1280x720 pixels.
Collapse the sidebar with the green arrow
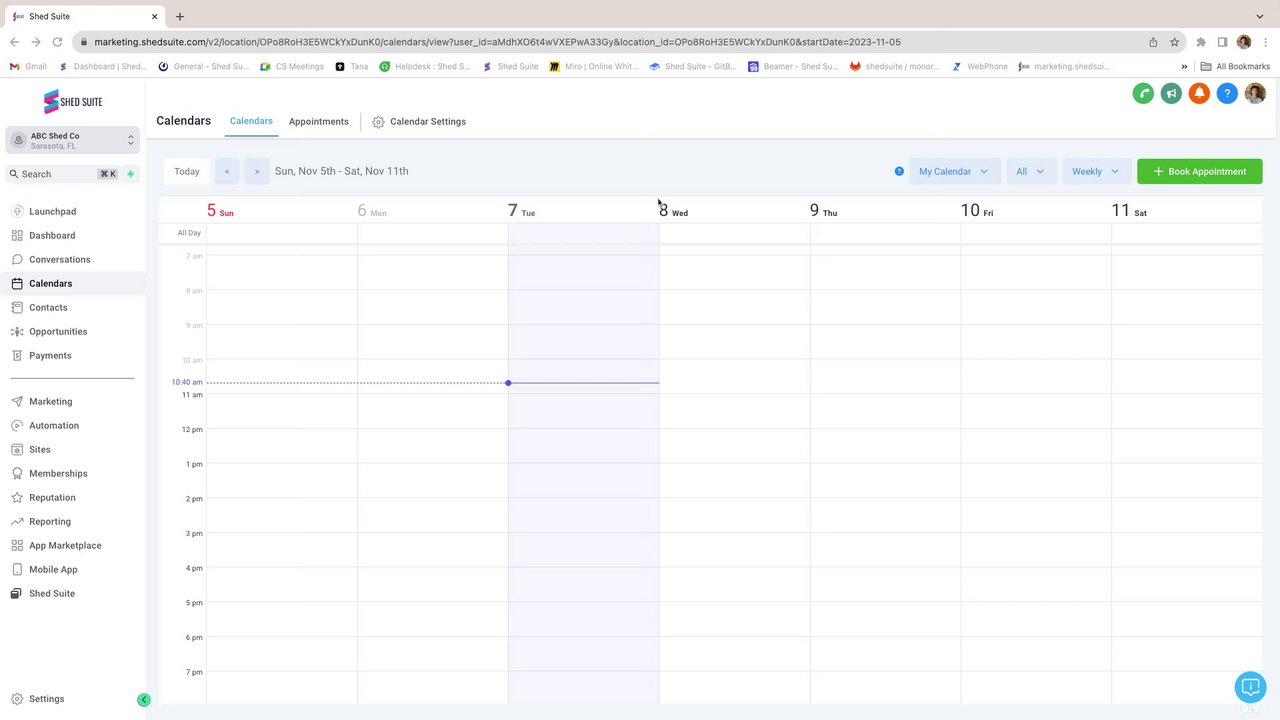click(x=143, y=700)
